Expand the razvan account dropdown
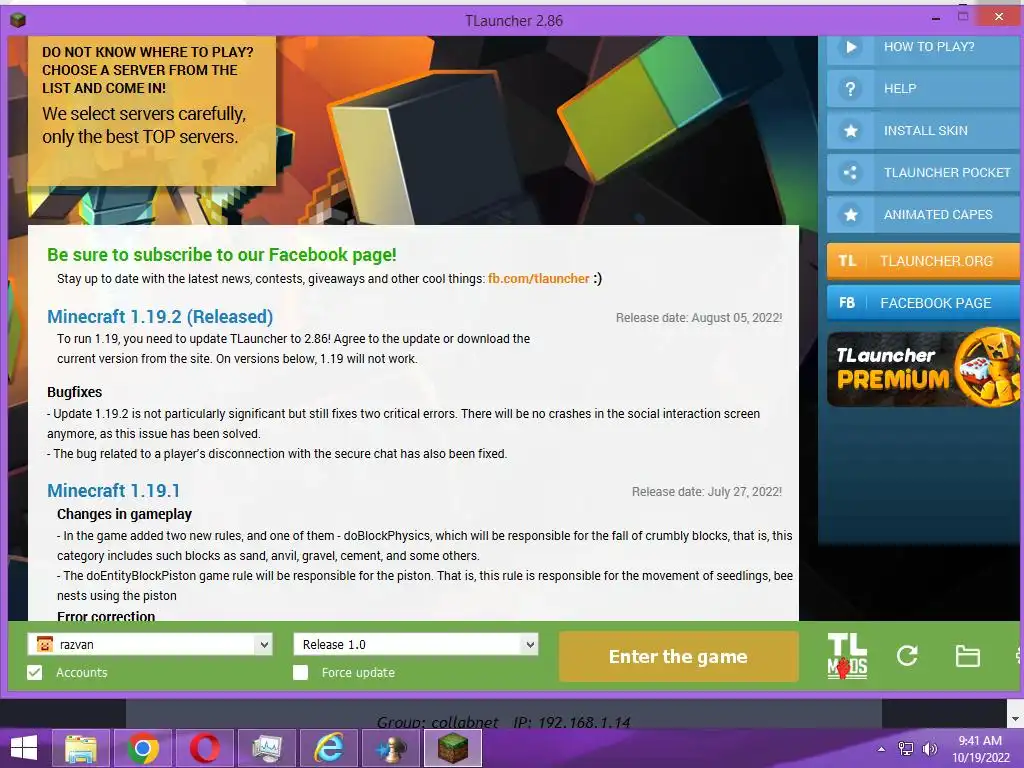 coord(263,645)
